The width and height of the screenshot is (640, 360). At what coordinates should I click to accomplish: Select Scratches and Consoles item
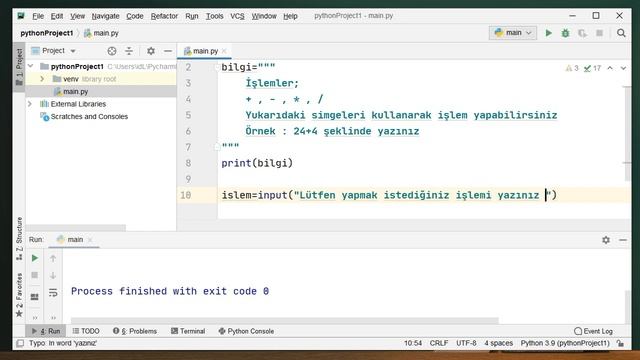tap(84, 116)
